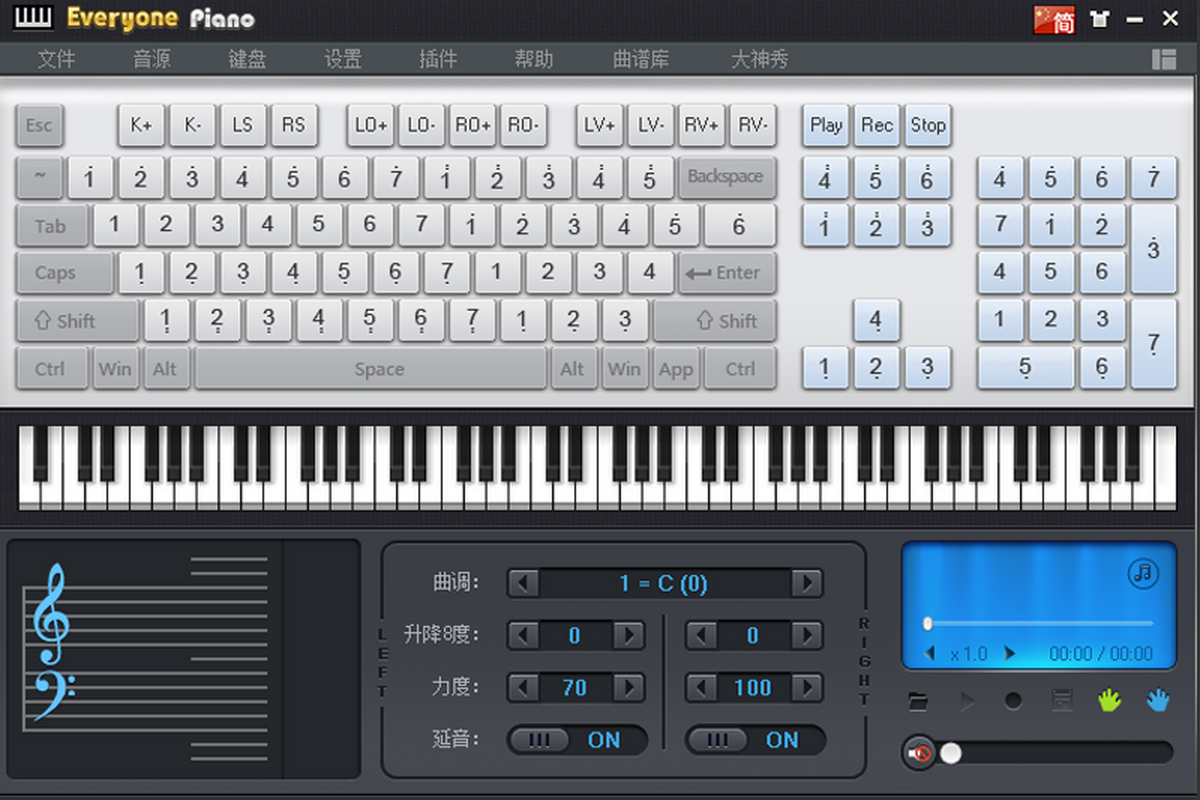Toggle the left hand 延音 sustain switch
Image resolution: width=1200 pixels, height=800 pixels.
click(x=577, y=740)
